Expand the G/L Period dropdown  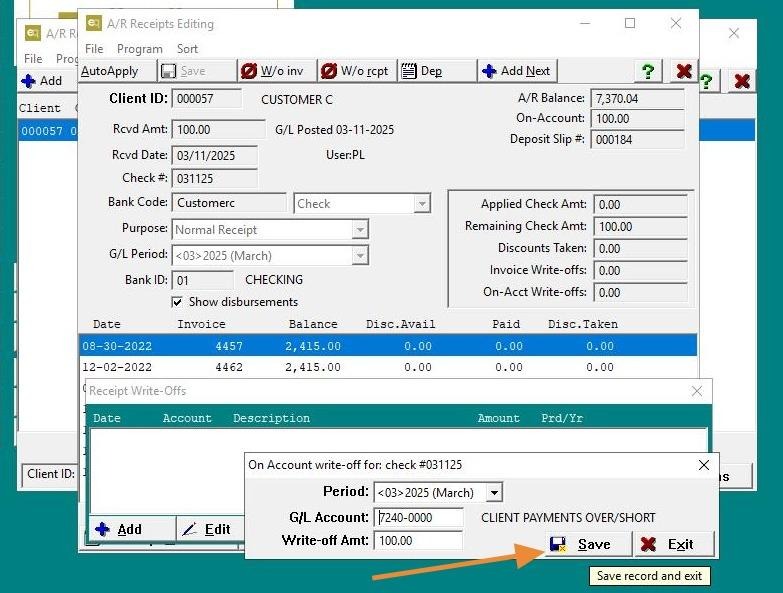coord(360,256)
